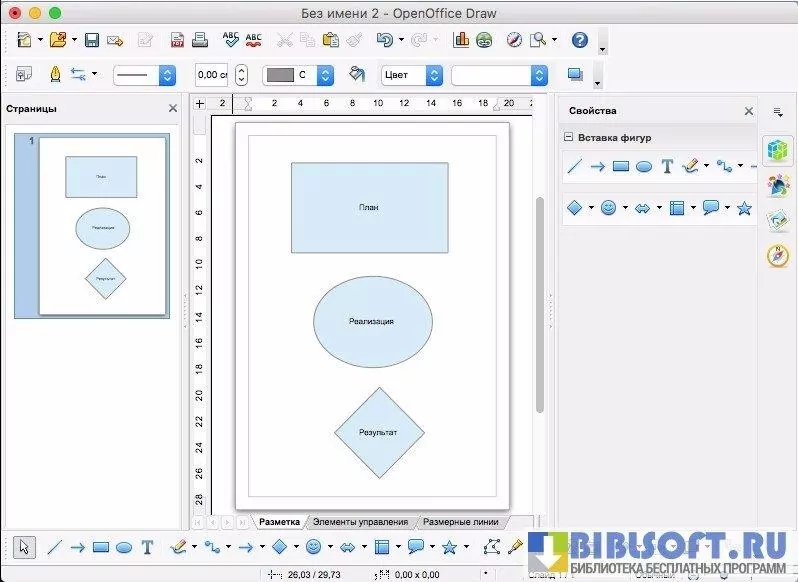
Task: Close the Страницы panel
Action: [172, 108]
